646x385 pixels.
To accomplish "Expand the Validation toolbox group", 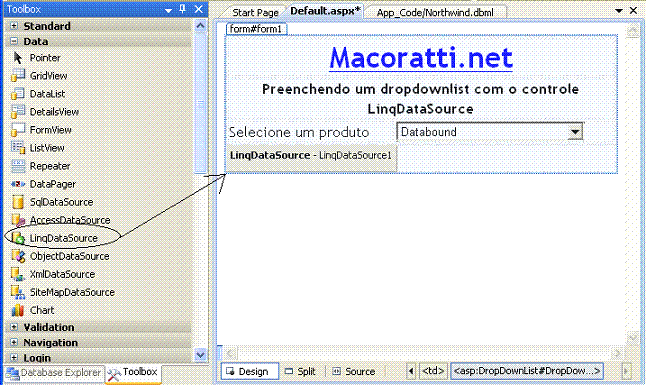I will tap(14, 327).
